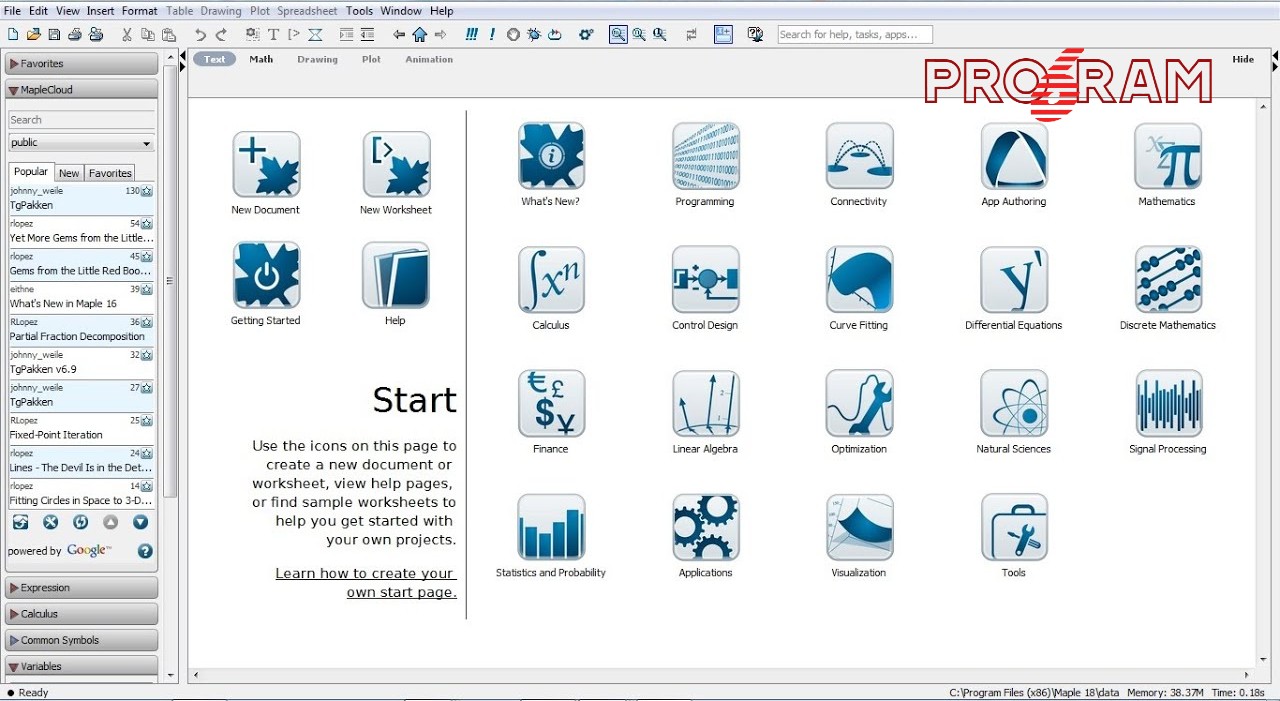This screenshot has height=701, width=1280.
Task: Switch to the Popular MapleCloud tab
Action: tap(31, 172)
